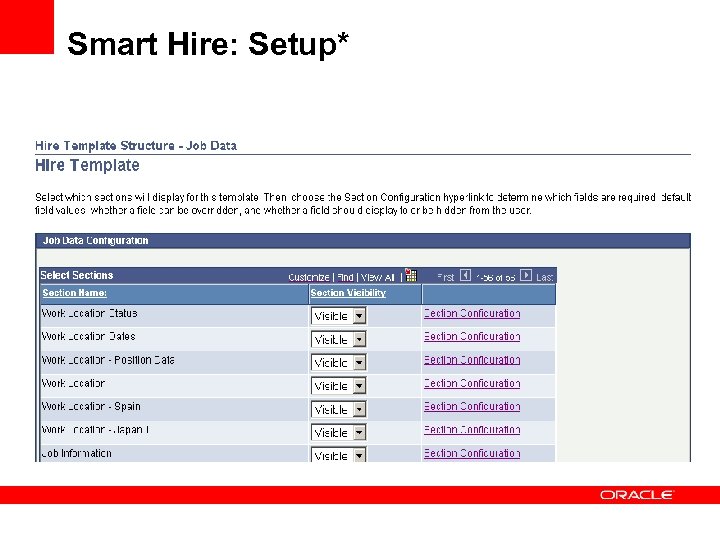720x540 pixels.
Task: Open Section Configuration for Work Location - Position Data
Action: pos(472,360)
